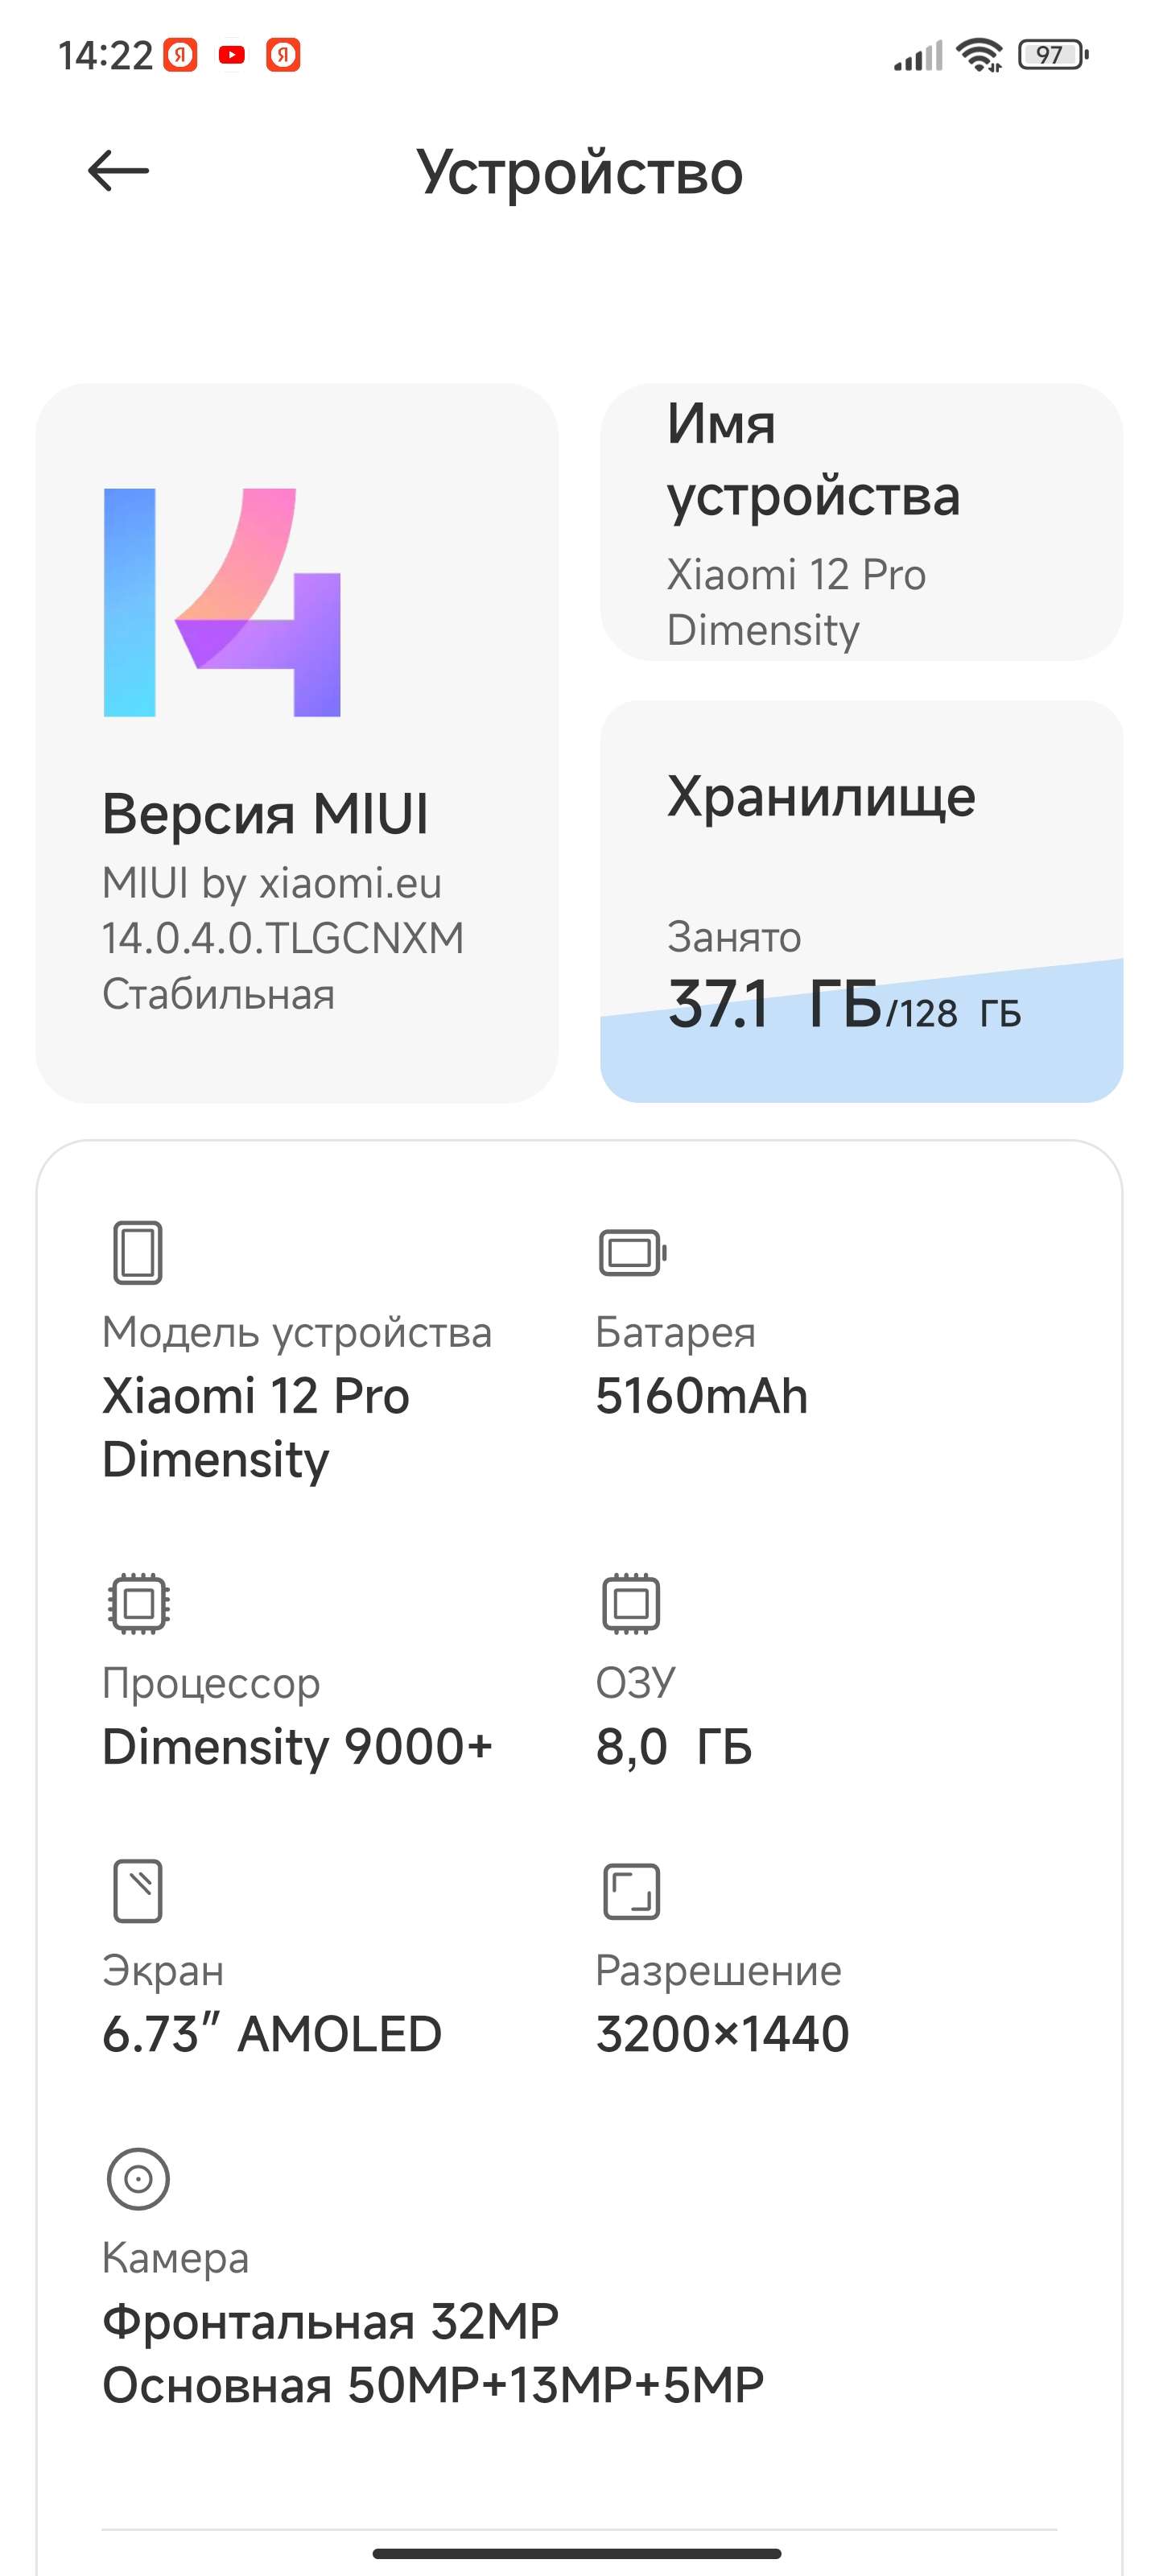This screenshot has width=1159, height=2576.
Task: Tap the battery icon above Батарея
Action: tap(632, 1252)
